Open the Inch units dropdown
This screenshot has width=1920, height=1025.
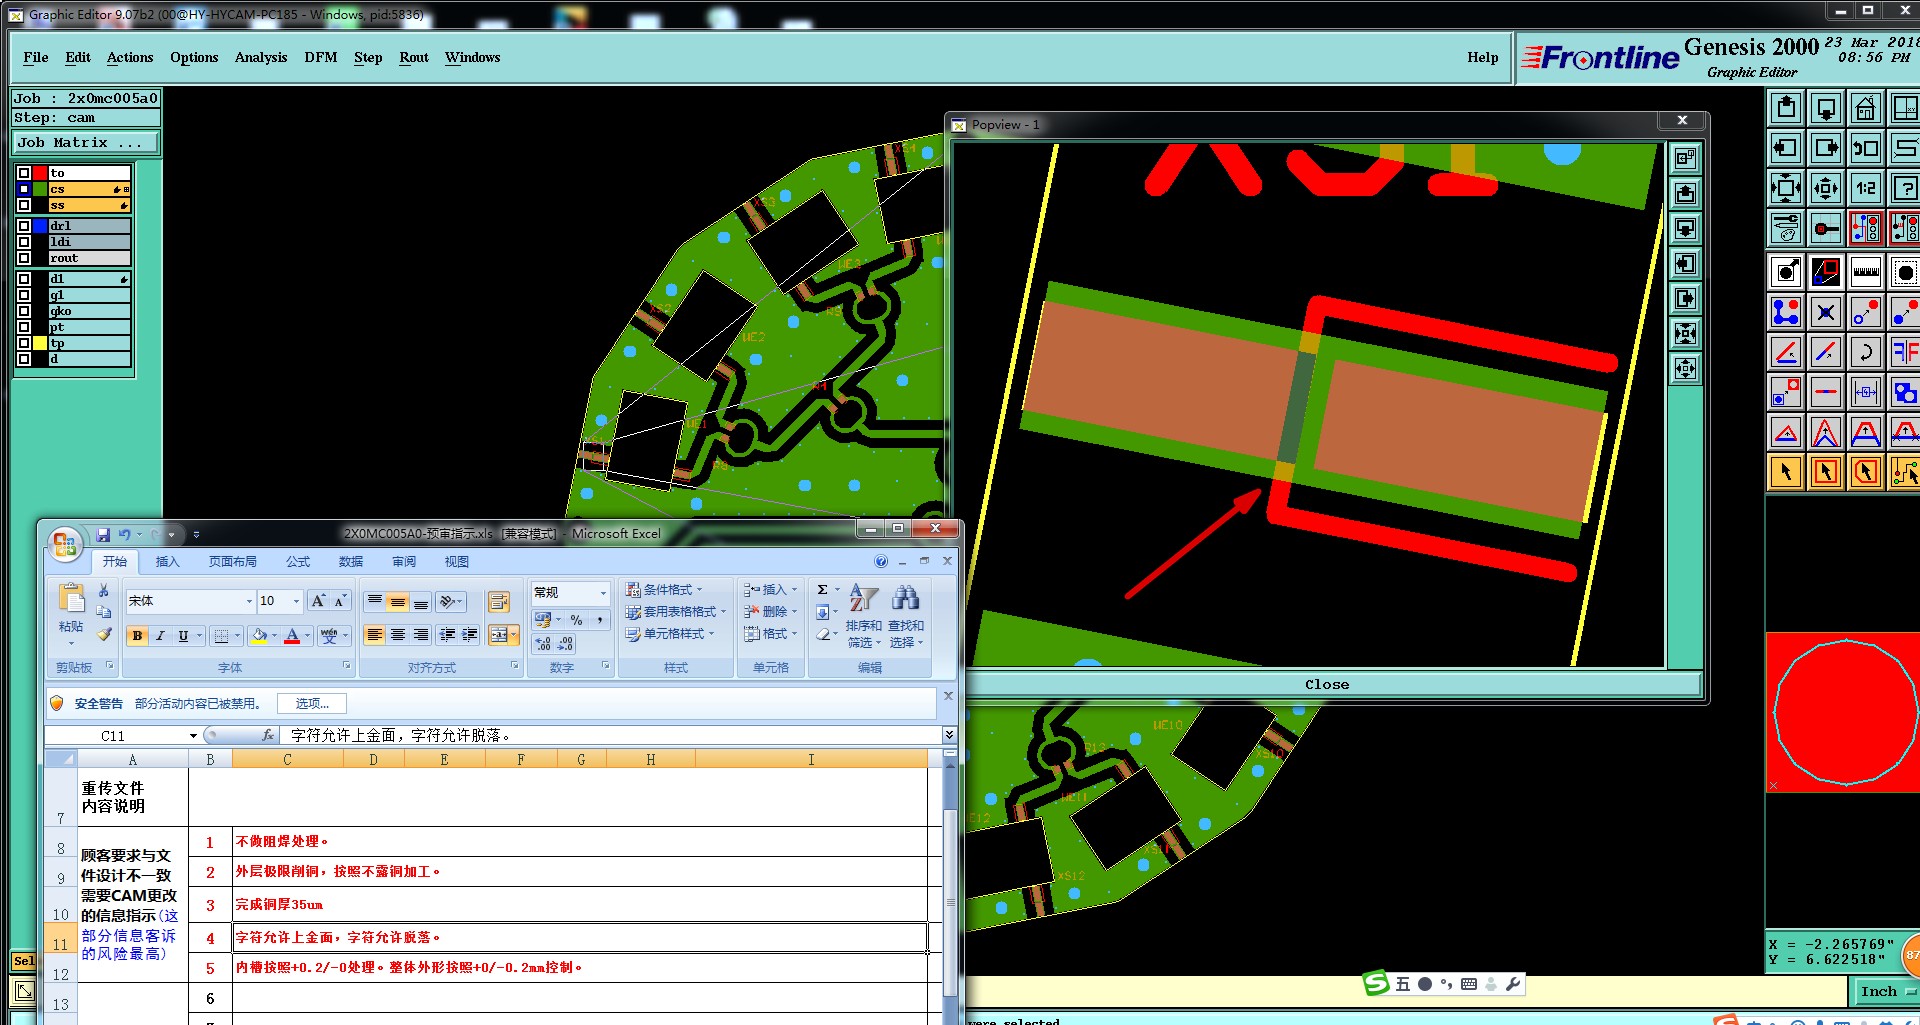coord(1886,991)
